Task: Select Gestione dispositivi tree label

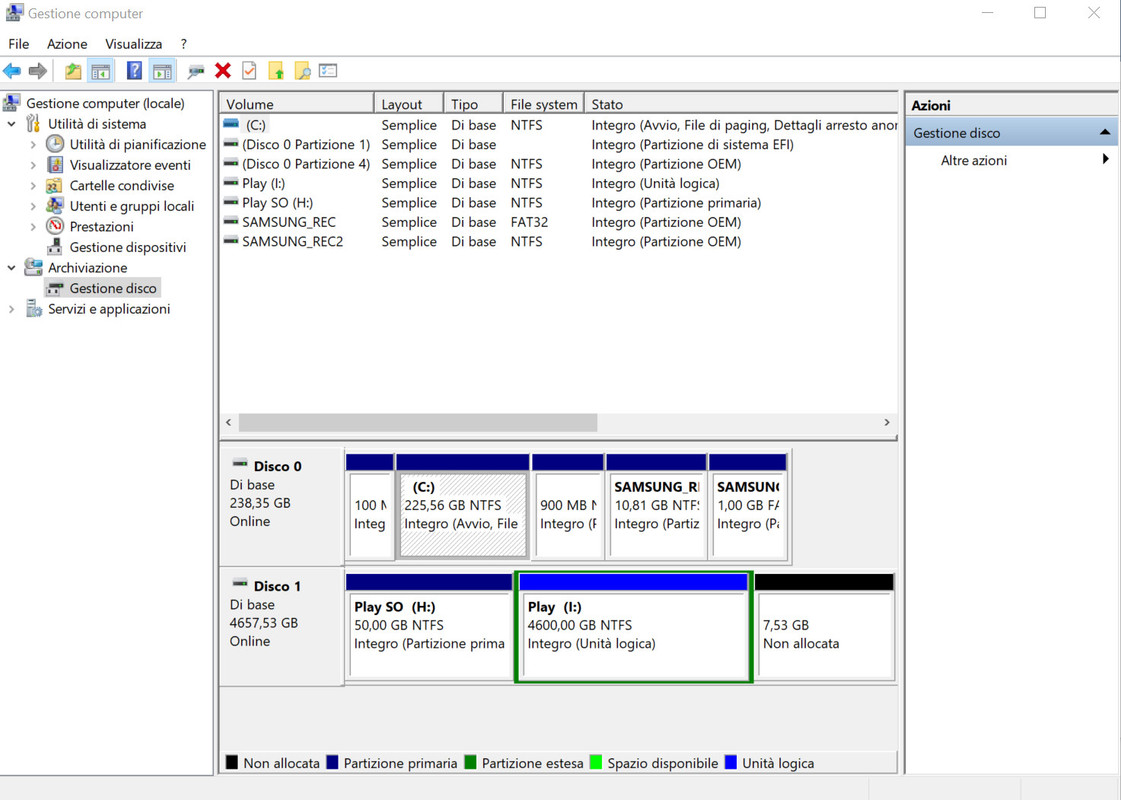Action: point(127,247)
